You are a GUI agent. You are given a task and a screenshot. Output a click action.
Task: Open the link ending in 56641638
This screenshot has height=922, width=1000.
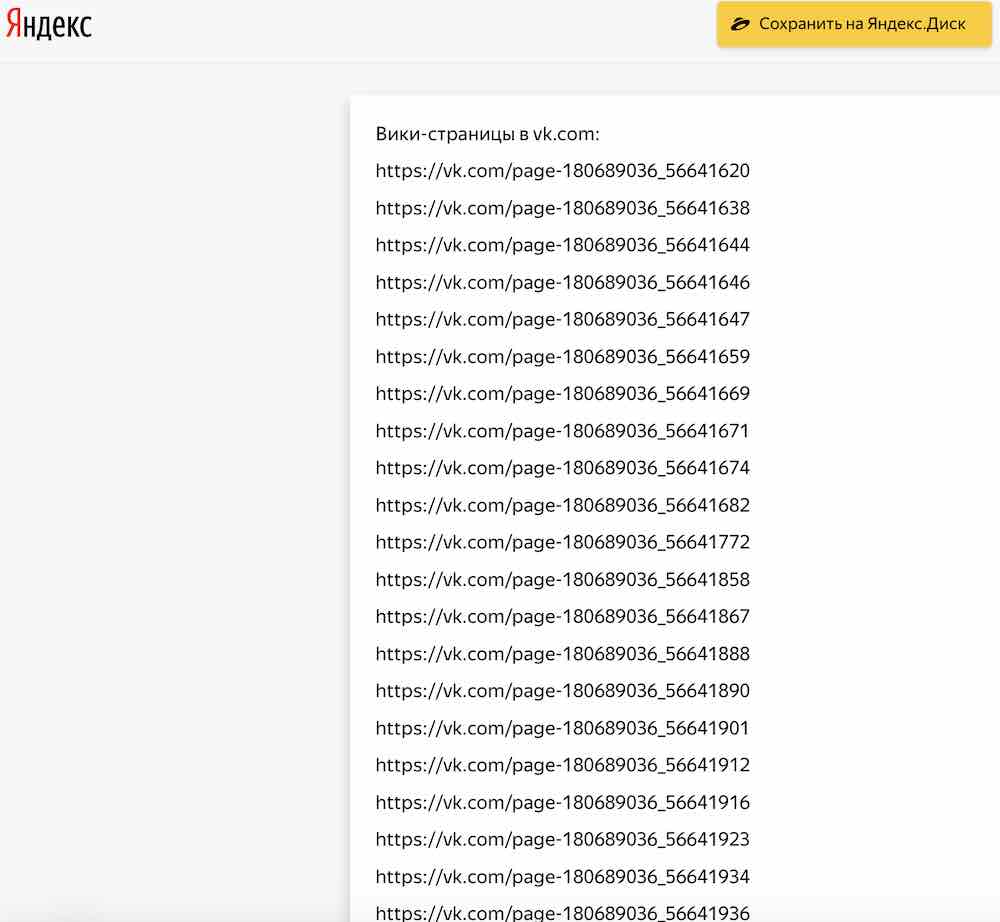(x=562, y=208)
